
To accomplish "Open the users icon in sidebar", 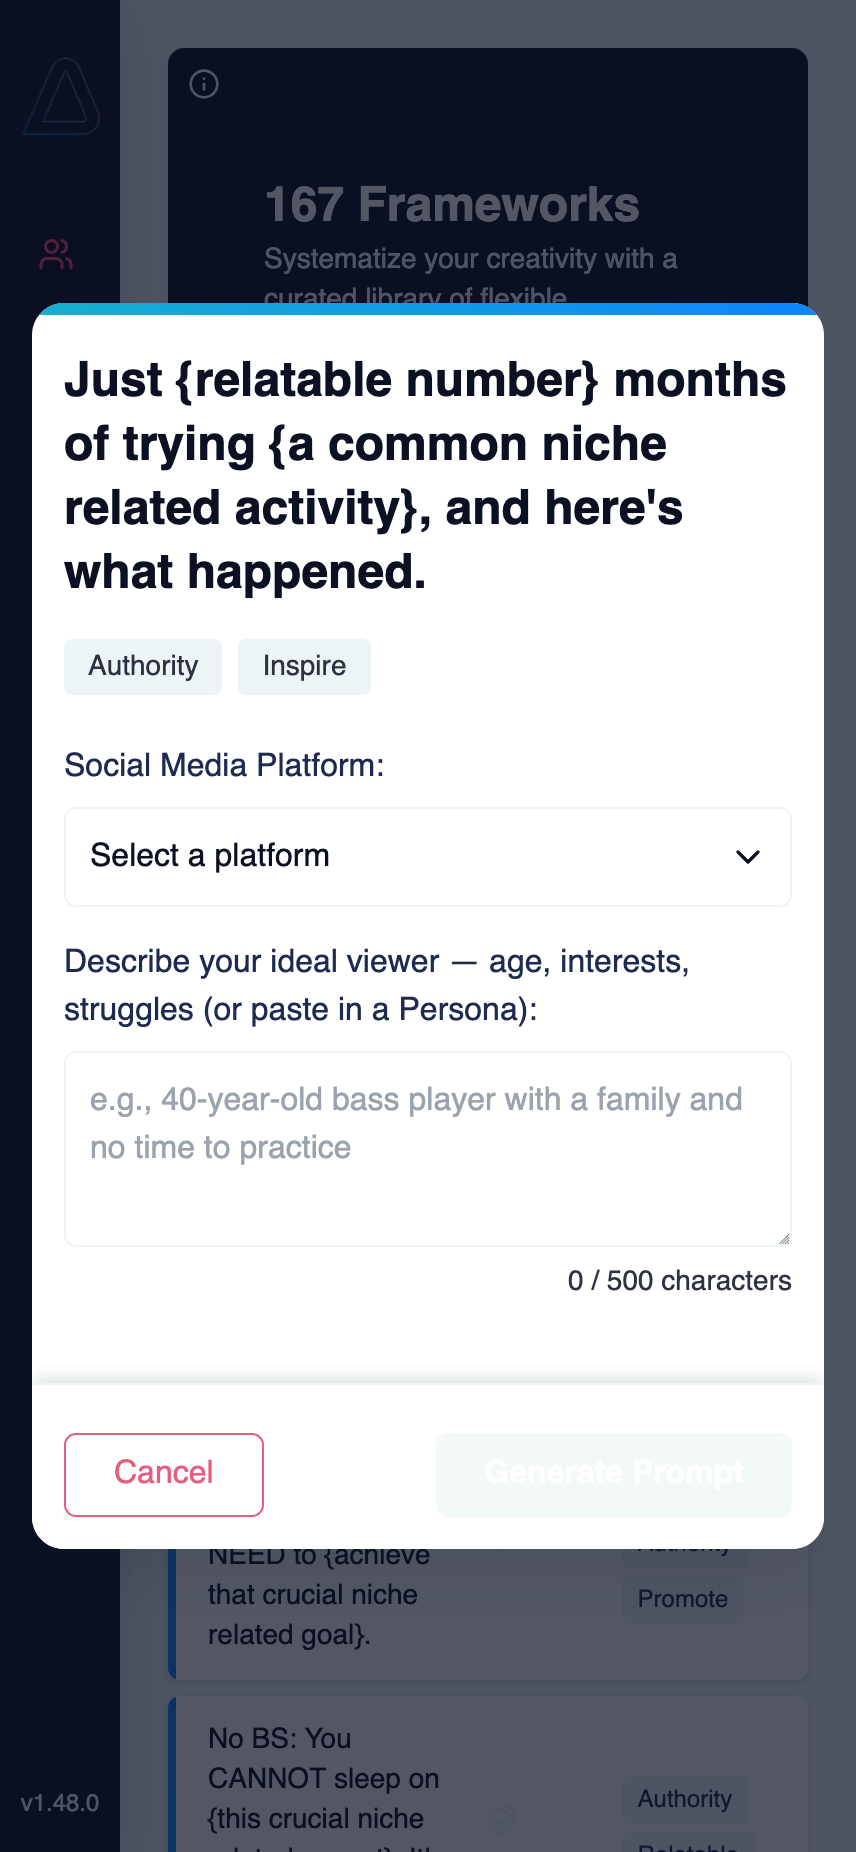I will (x=56, y=255).
